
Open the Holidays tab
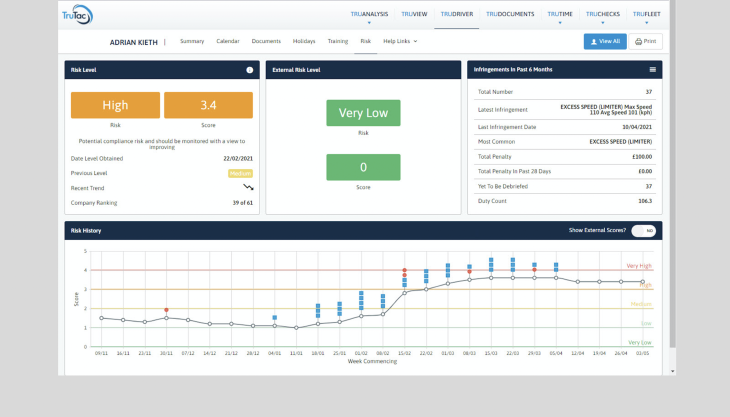click(304, 41)
